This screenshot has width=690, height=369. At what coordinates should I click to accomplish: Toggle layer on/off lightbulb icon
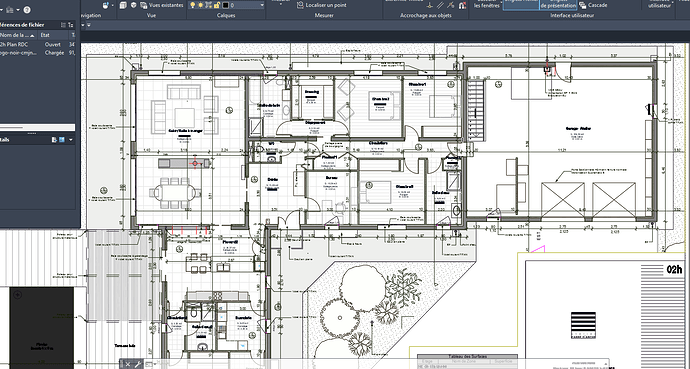point(193,5)
